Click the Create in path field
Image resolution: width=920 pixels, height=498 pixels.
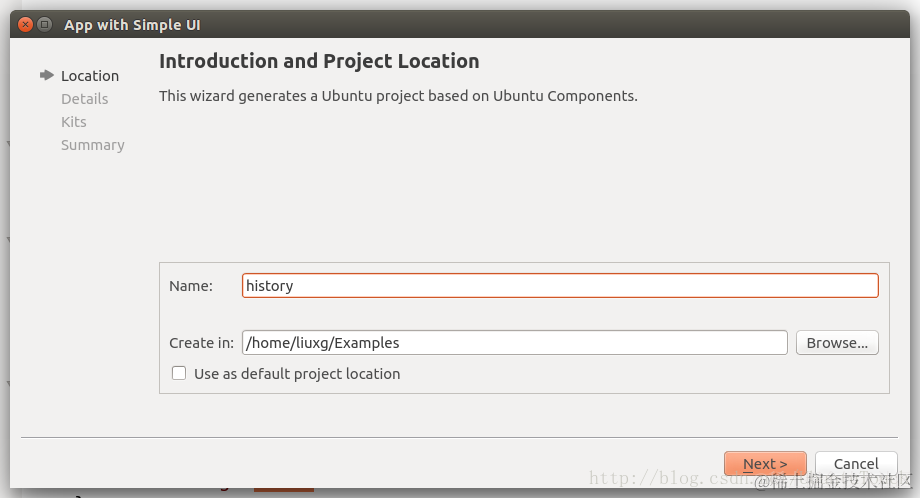[x=514, y=343]
